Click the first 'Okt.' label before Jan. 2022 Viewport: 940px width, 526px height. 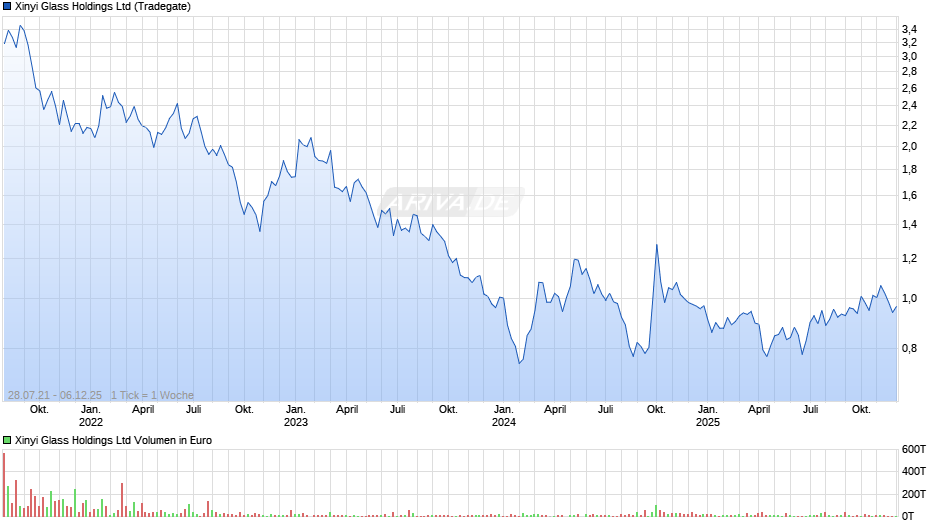click(x=40, y=410)
